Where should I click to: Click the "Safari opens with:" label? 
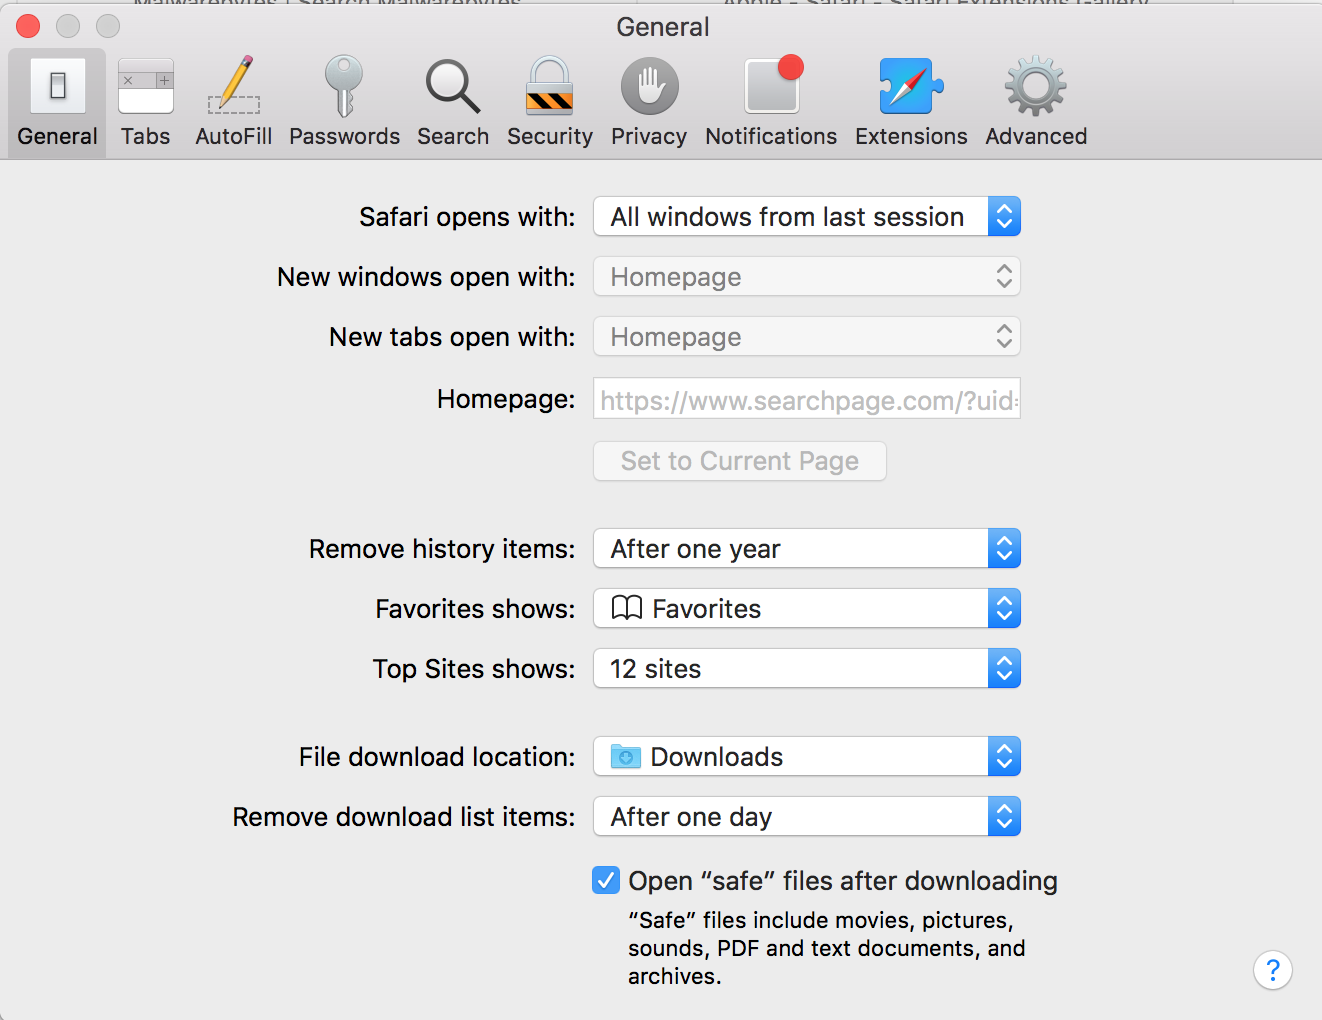tap(467, 217)
